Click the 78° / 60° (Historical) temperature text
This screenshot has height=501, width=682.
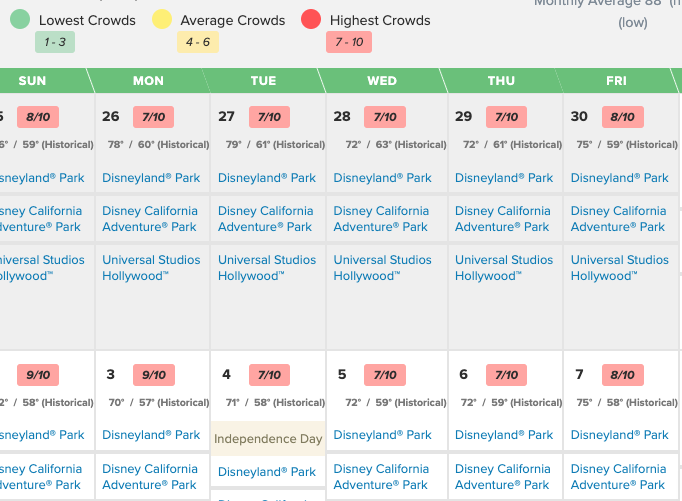pyautogui.click(x=158, y=144)
